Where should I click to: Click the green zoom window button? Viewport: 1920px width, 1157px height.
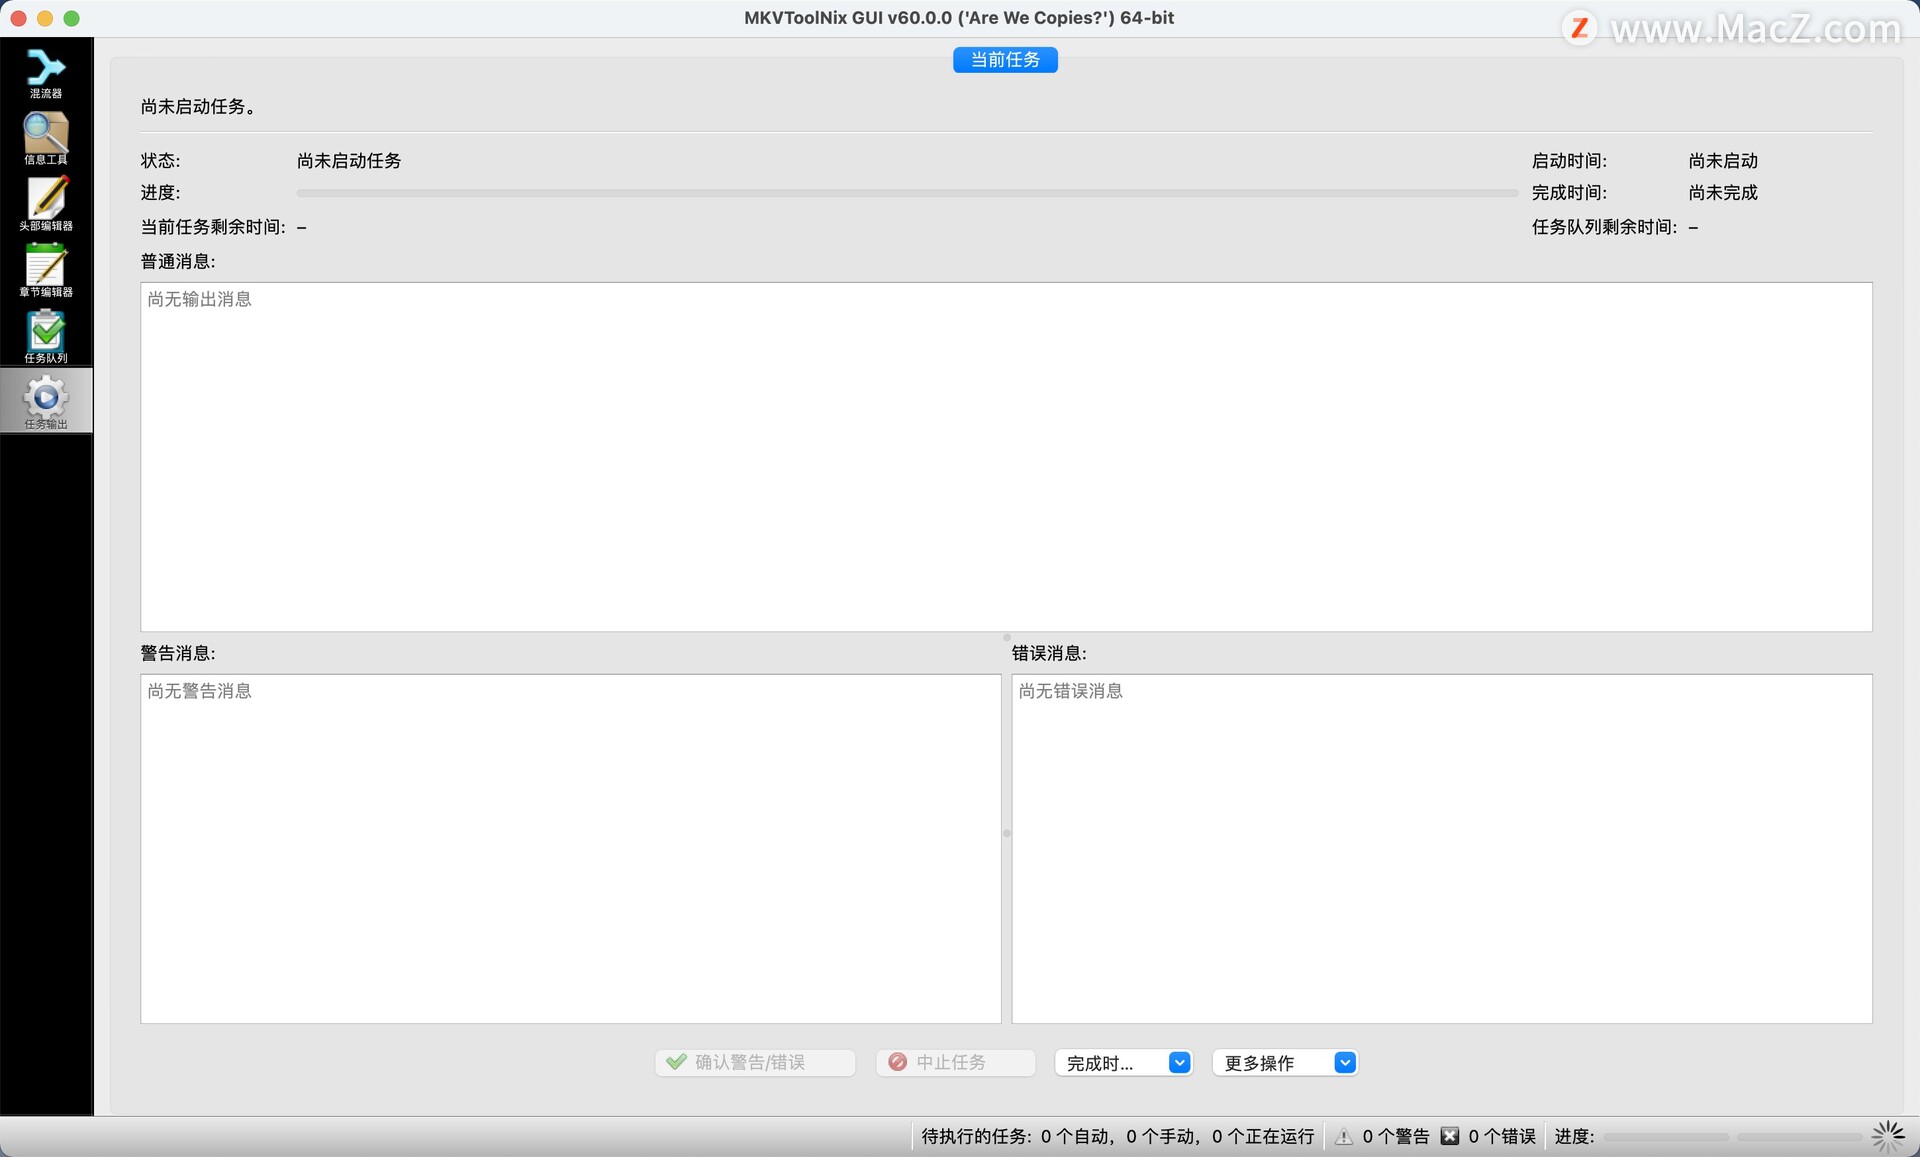pyautogui.click(x=71, y=18)
